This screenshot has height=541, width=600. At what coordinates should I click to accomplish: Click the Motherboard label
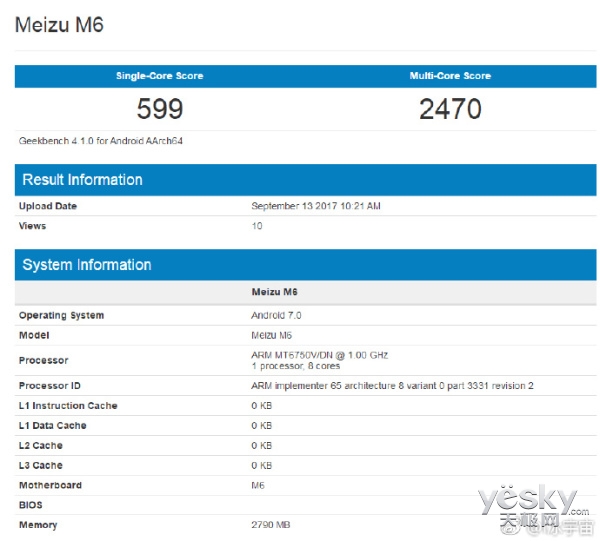tap(50, 485)
